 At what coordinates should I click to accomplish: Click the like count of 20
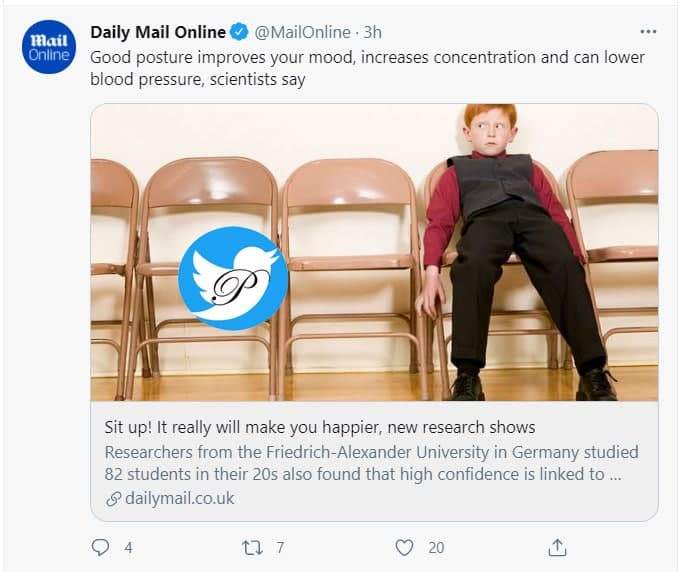pyautogui.click(x=435, y=548)
